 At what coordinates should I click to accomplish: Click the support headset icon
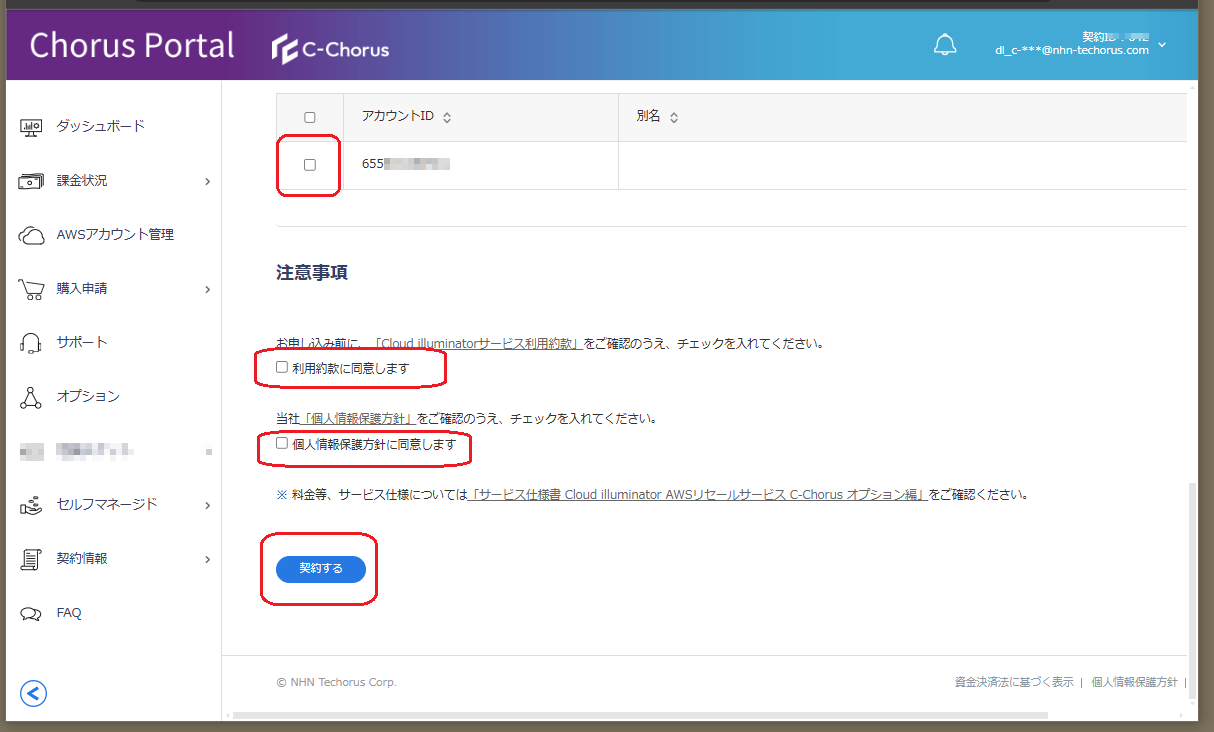click(x=31, y=343)
